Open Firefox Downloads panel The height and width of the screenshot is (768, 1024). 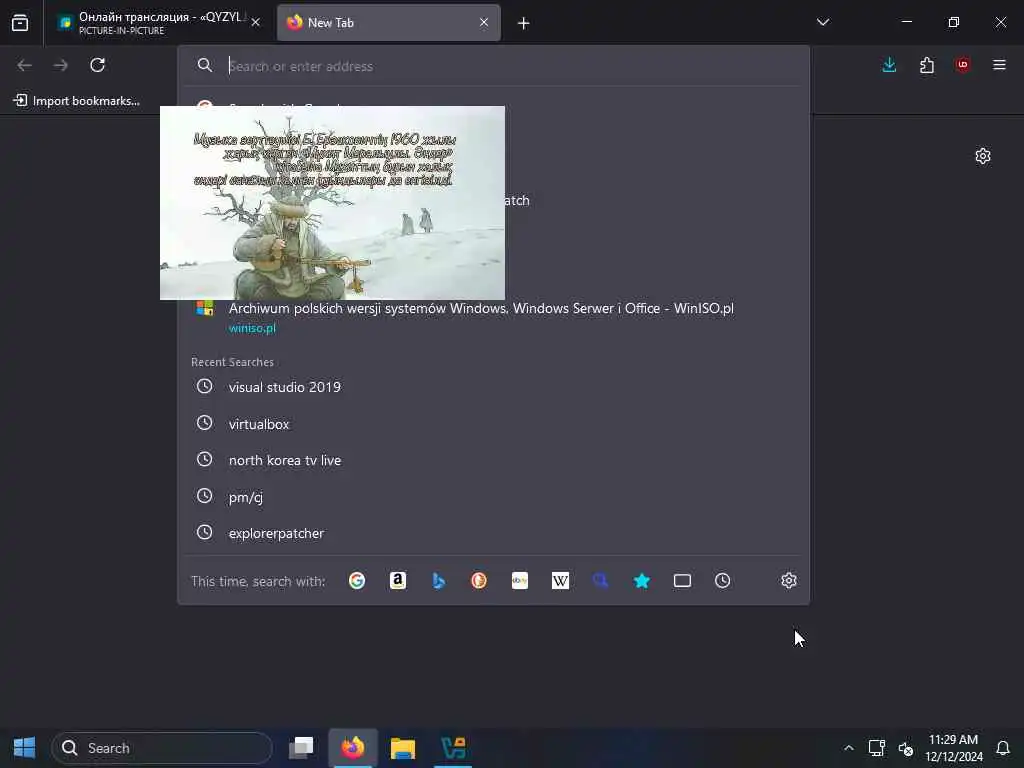pos(889,65)
